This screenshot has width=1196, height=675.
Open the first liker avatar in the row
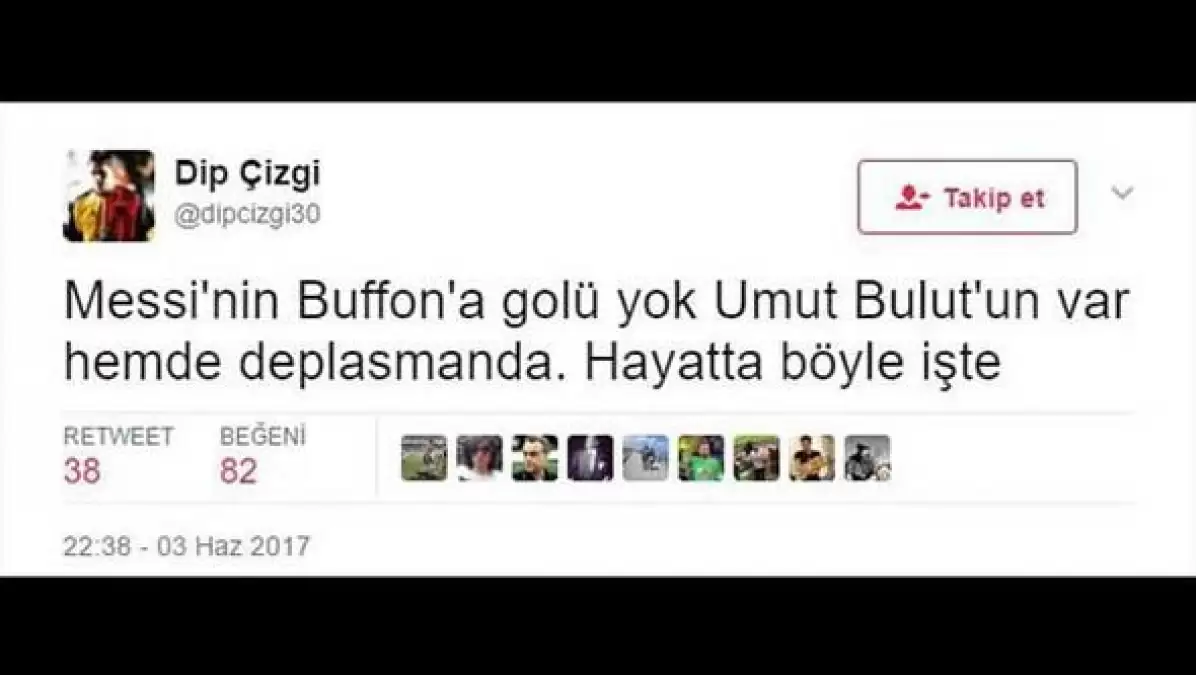(x=424, y=458)
